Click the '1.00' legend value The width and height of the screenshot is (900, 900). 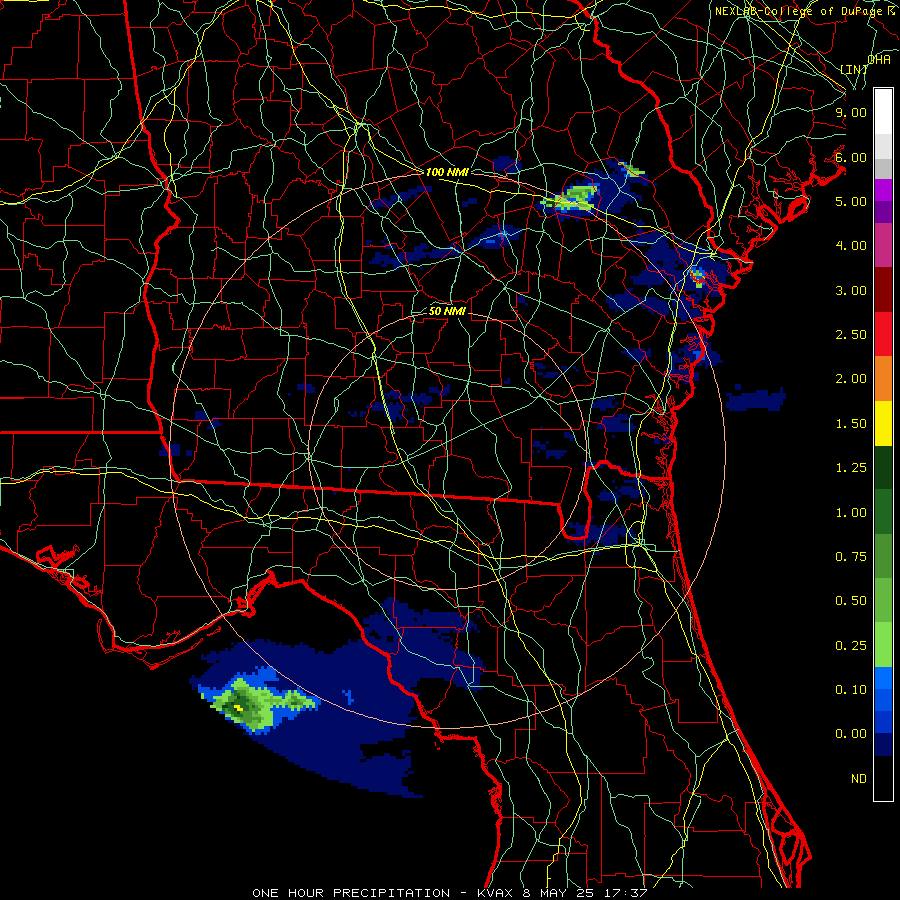(x=851, y=513)
